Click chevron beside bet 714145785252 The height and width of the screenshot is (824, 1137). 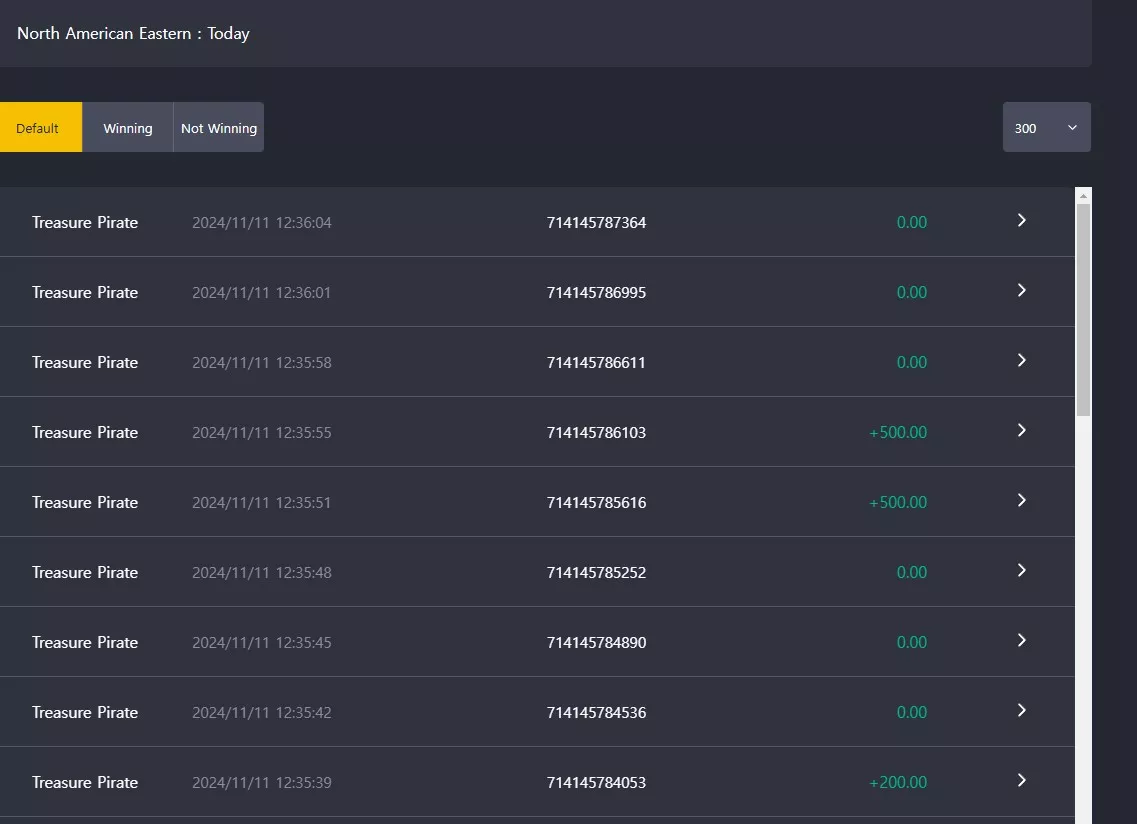point(1022,571)
